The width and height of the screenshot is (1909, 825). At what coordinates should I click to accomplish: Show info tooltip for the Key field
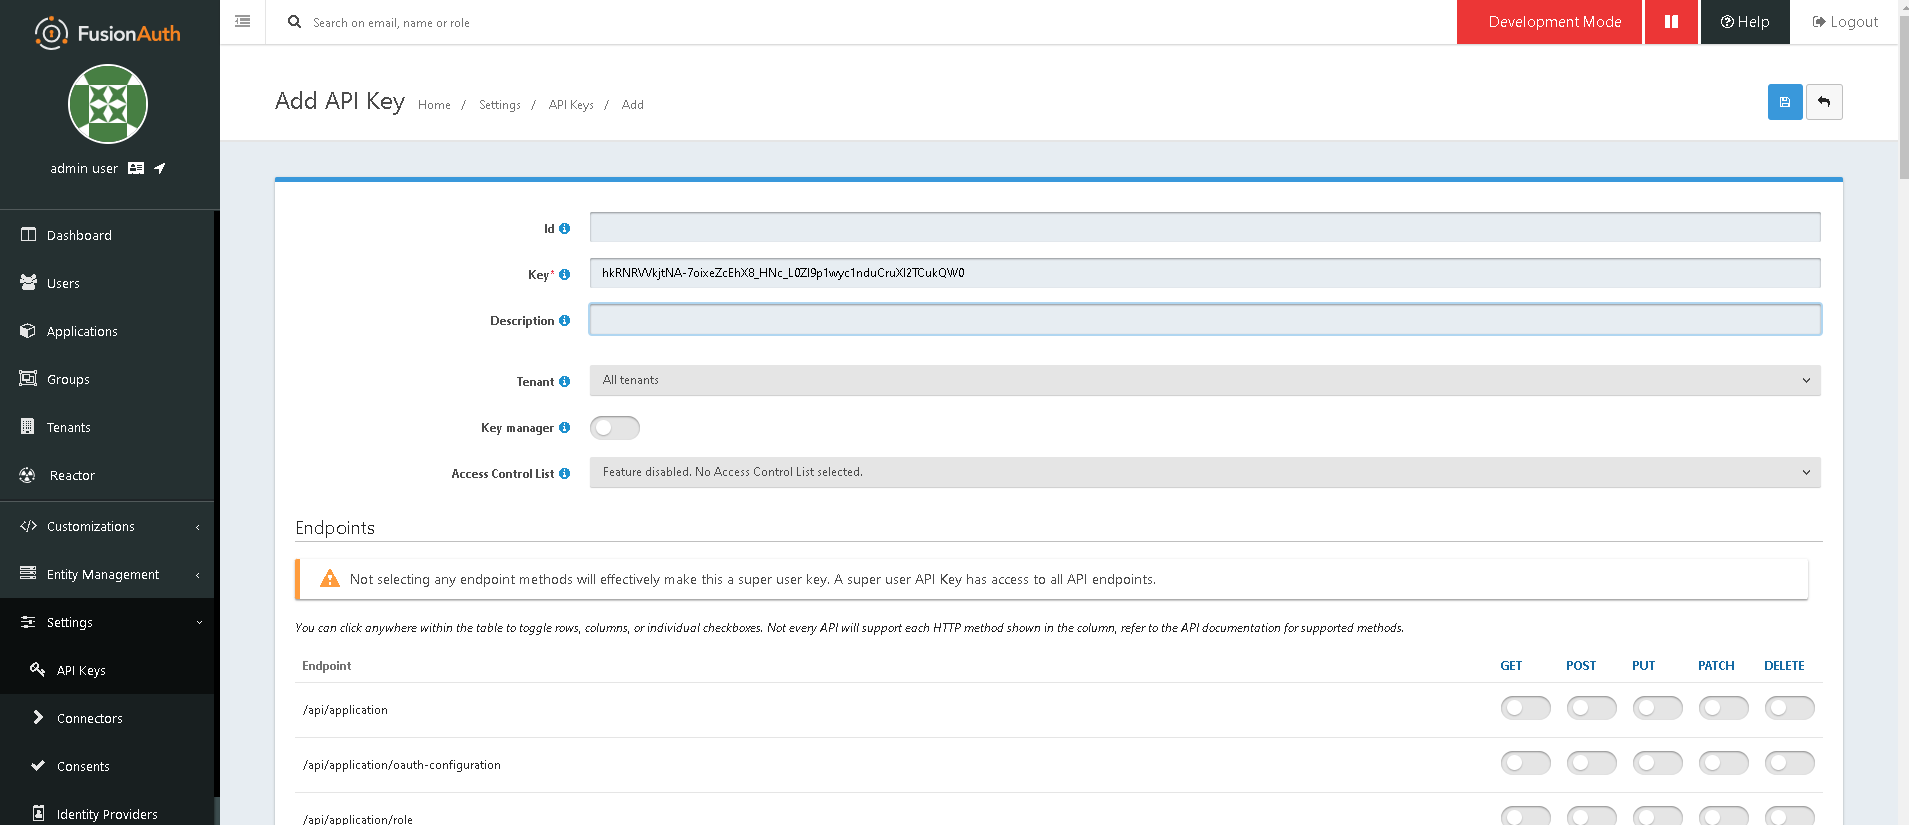(x=564, y=275)
